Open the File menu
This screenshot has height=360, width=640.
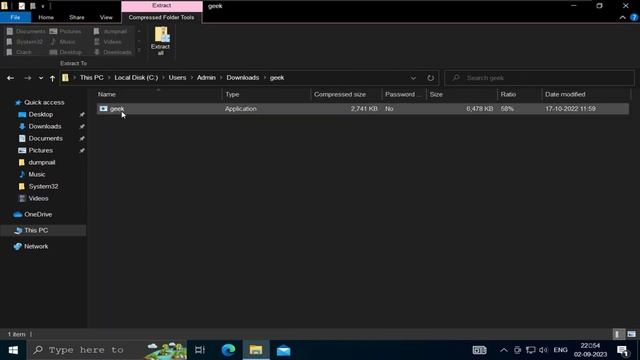[x=16, y=18]
